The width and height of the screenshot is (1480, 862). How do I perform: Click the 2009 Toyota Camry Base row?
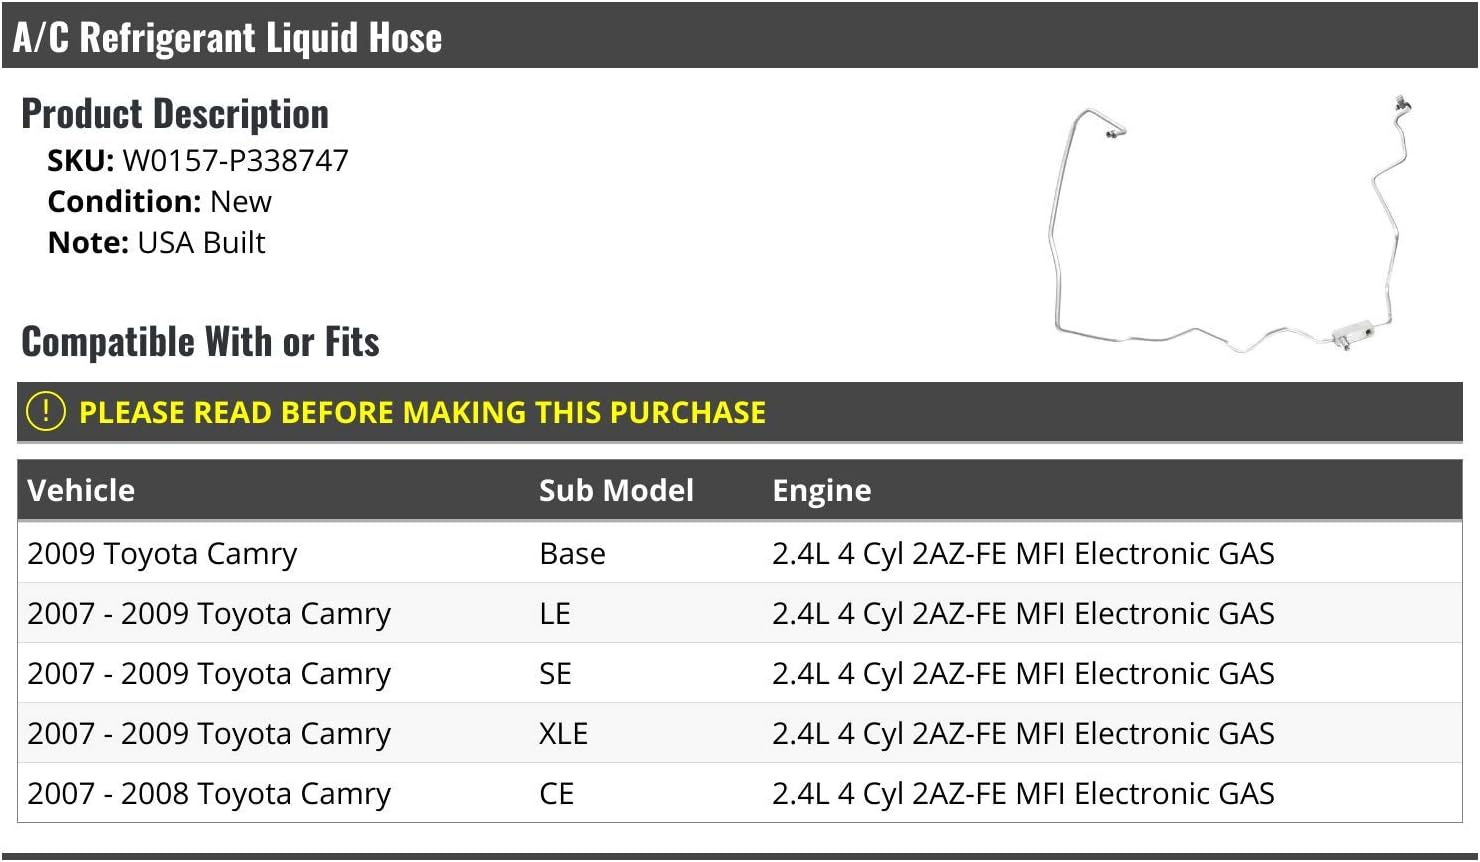740,553
